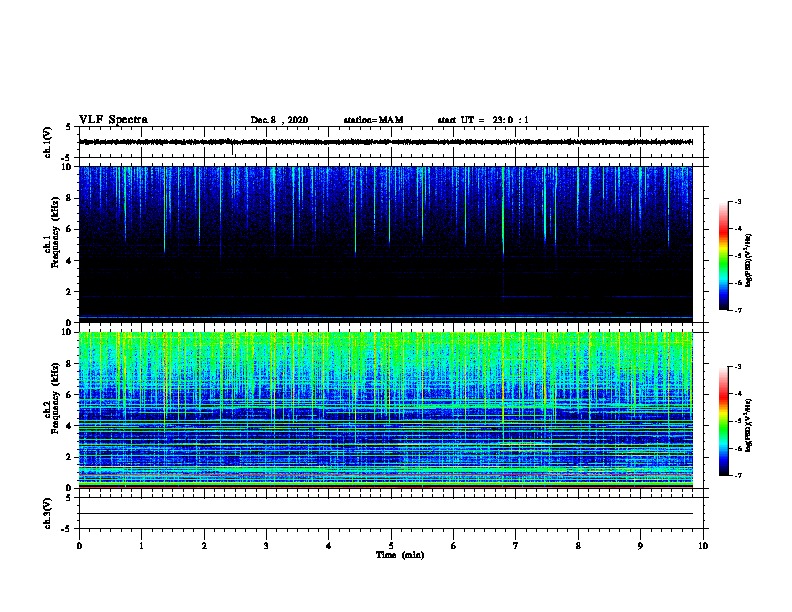Click the "-3" label on ch.2 color bar
Viewport: 792px width, 612px height.
click(x=737, y=367)
